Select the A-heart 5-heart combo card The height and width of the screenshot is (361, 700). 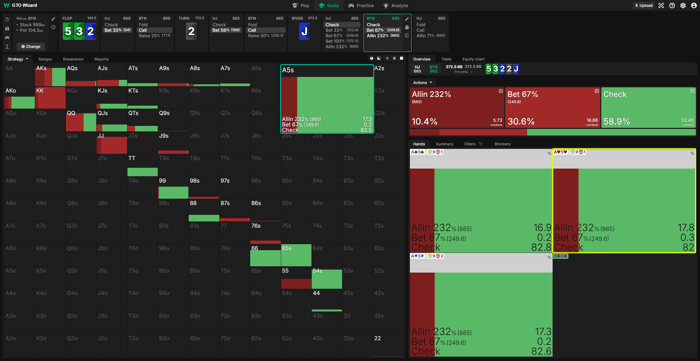pos(624,201)
